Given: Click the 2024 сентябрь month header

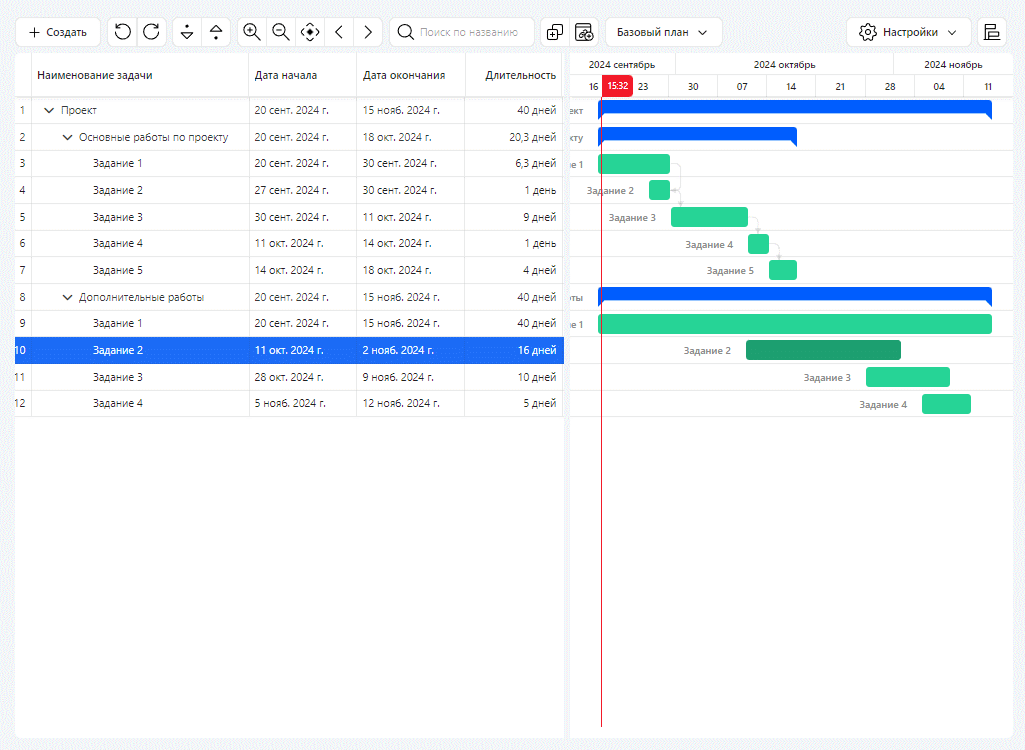Looking at the screenshot, I should (622, 64).
